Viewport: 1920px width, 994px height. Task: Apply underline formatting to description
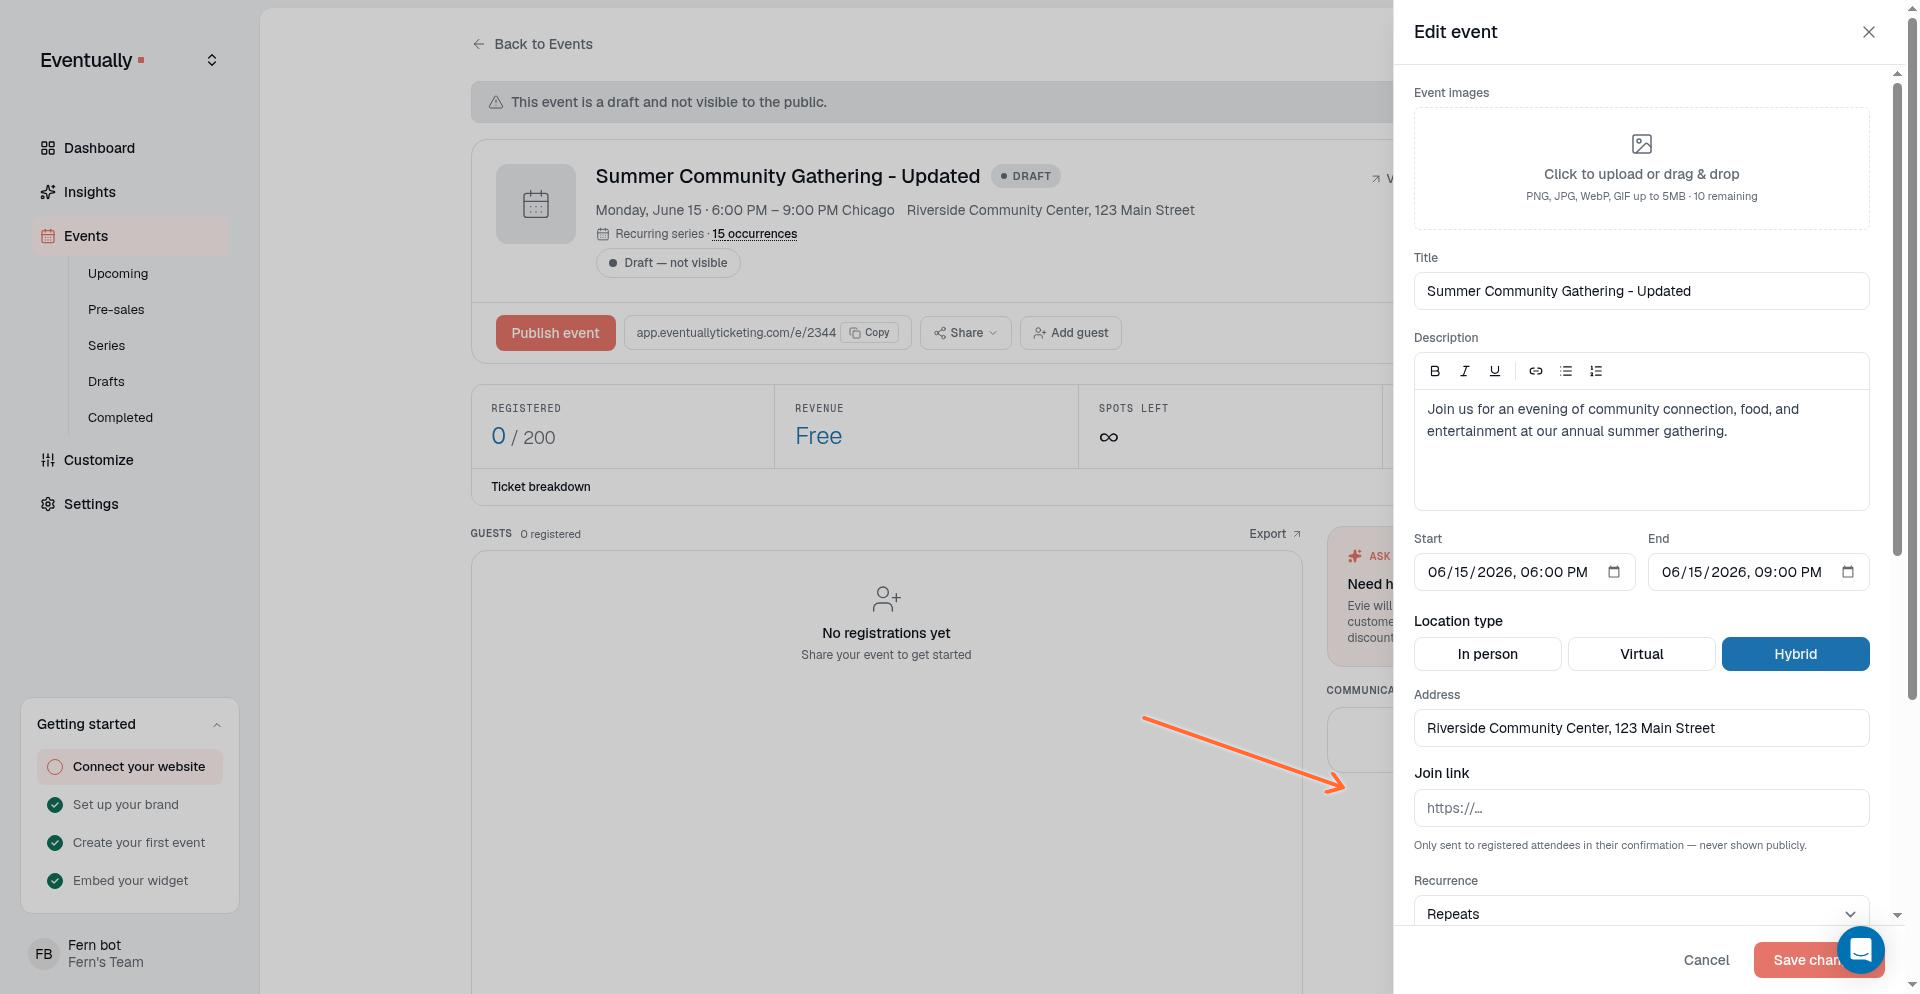1495,371
